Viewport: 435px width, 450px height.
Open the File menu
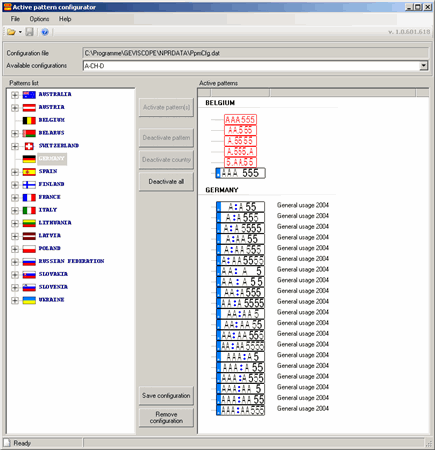coord(15,19)
